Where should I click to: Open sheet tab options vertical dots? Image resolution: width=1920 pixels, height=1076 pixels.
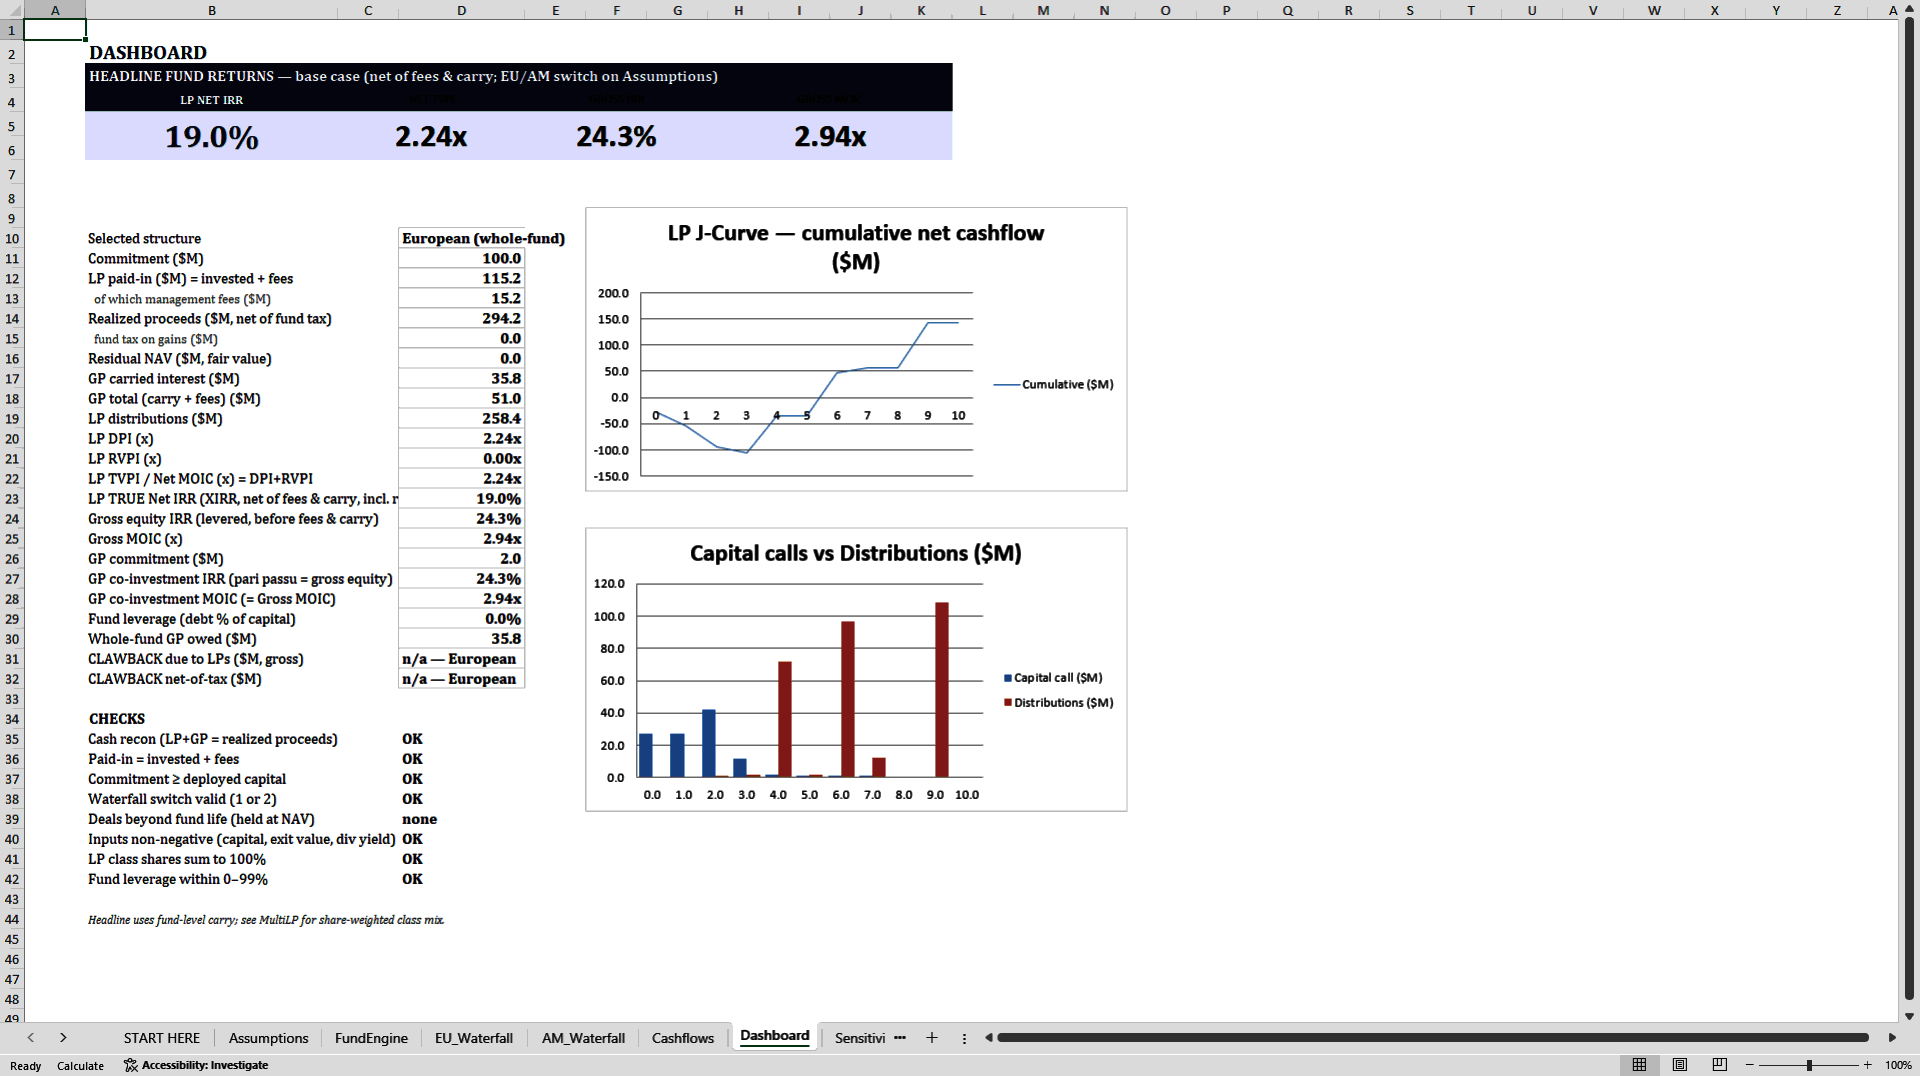click(964, 1038)
